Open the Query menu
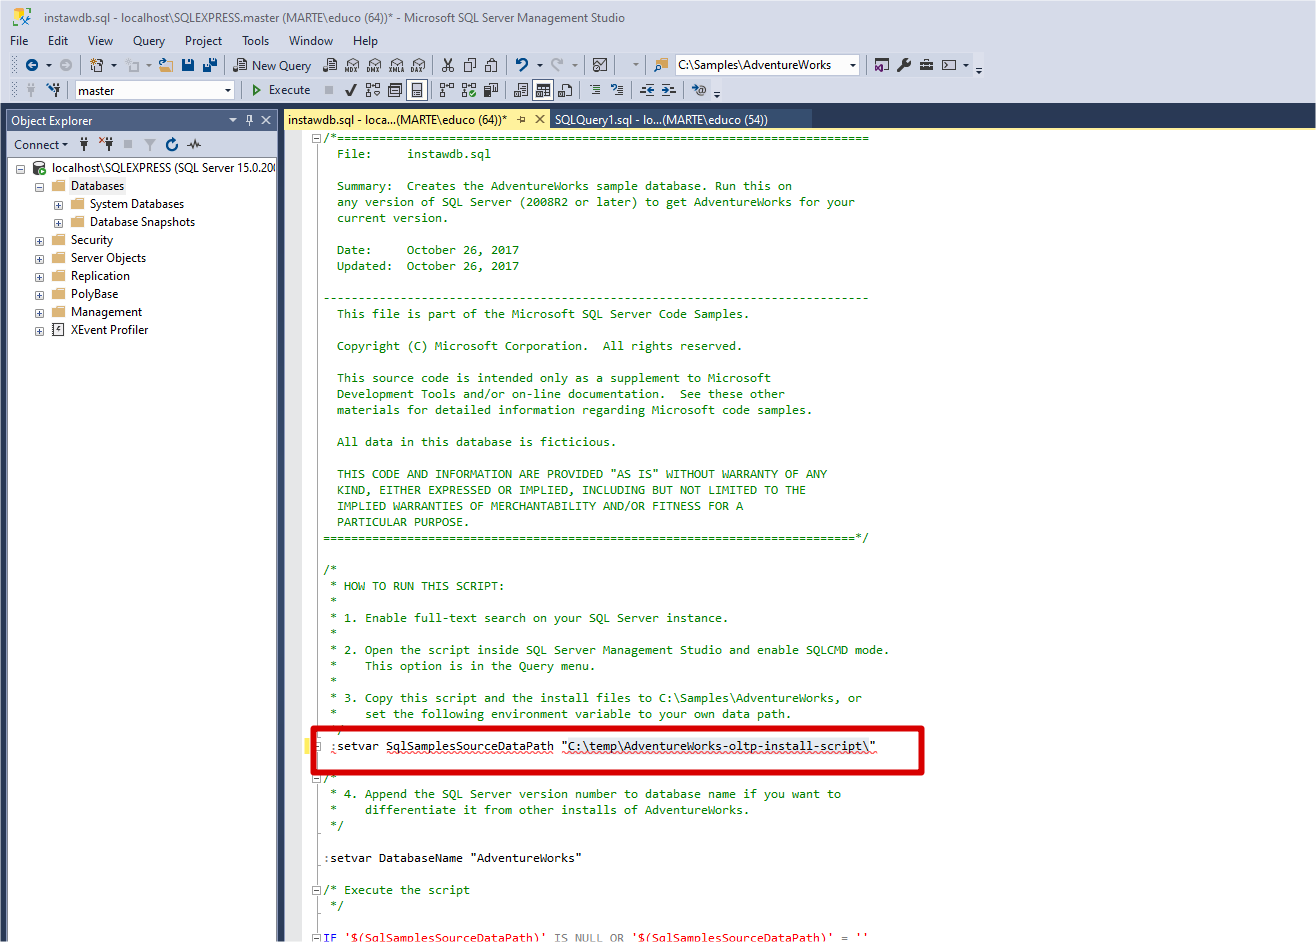The image size is (1316, 942). (x=149, y=41)
